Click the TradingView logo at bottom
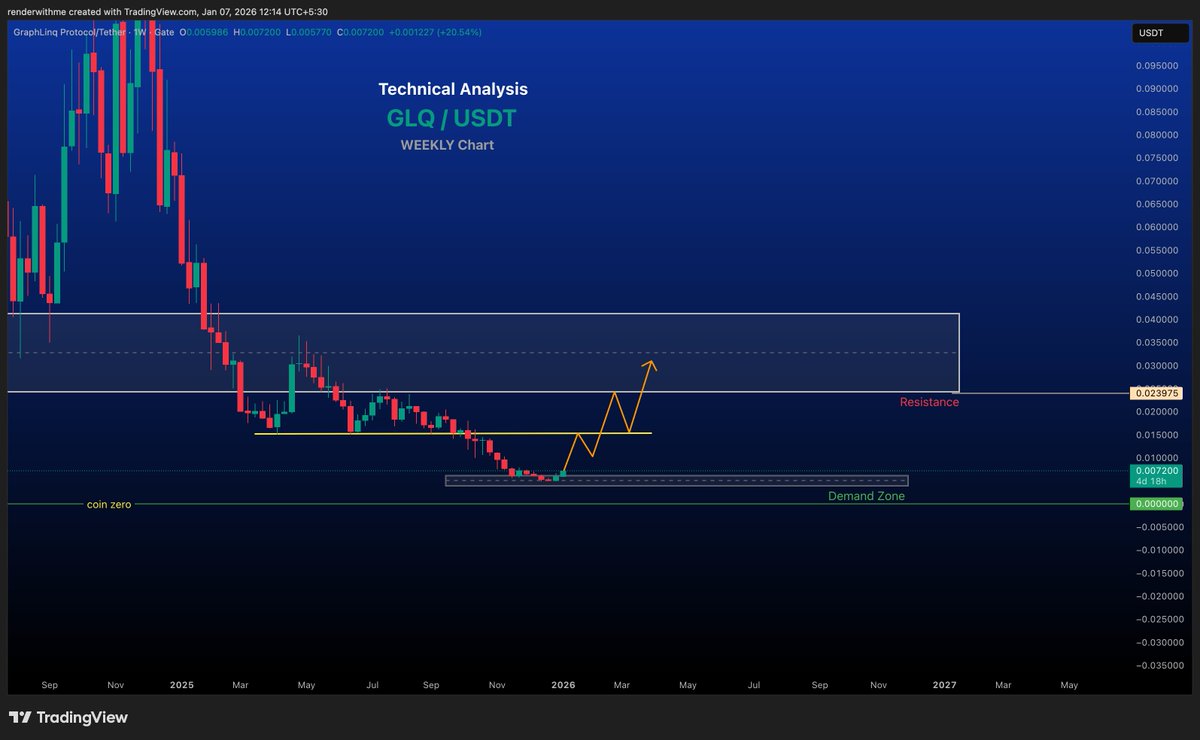 68,717
